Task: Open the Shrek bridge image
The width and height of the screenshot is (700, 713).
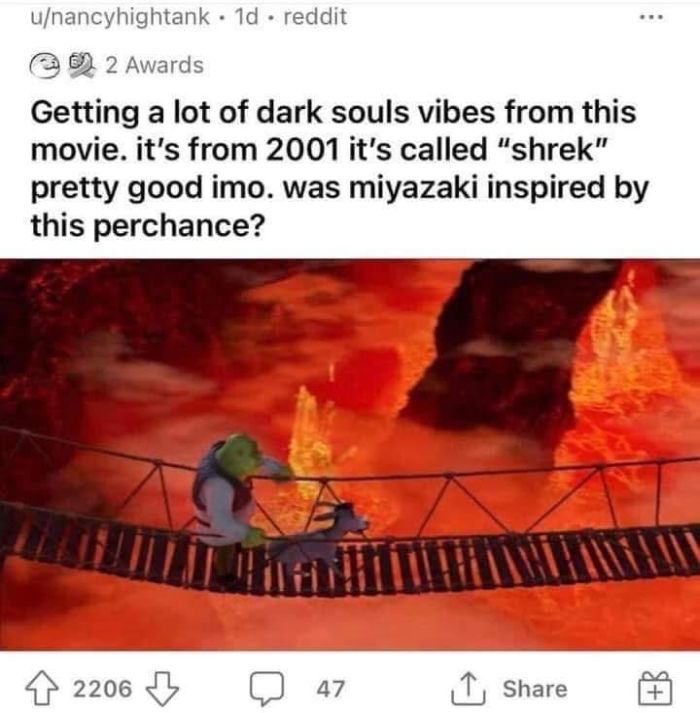Action: (x=350, y=454)
